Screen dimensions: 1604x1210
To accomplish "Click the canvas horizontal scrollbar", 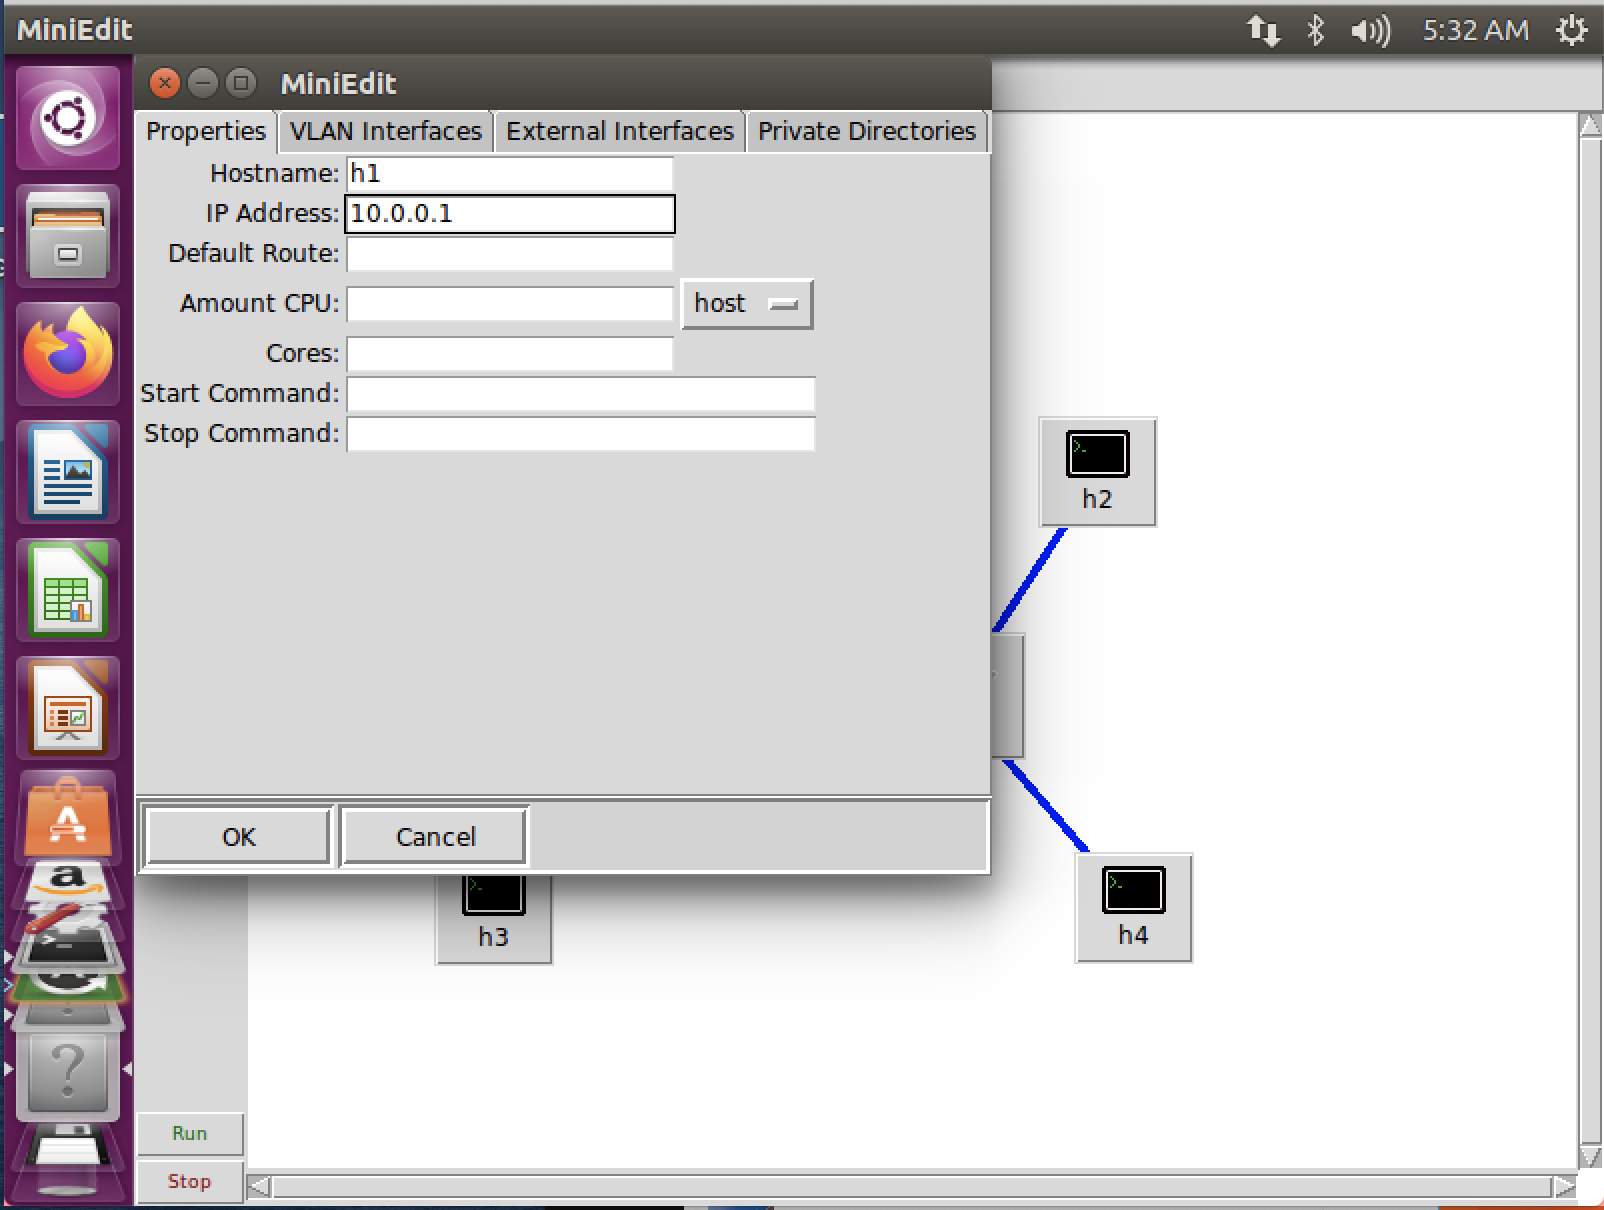I will pos(911,1187).
